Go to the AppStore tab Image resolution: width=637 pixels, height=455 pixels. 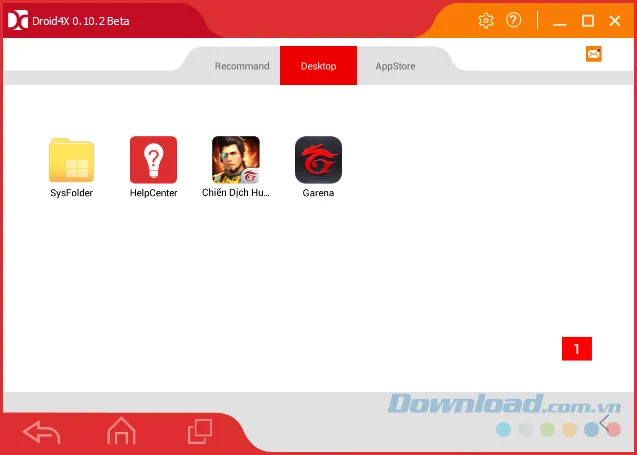click(395, 66)
